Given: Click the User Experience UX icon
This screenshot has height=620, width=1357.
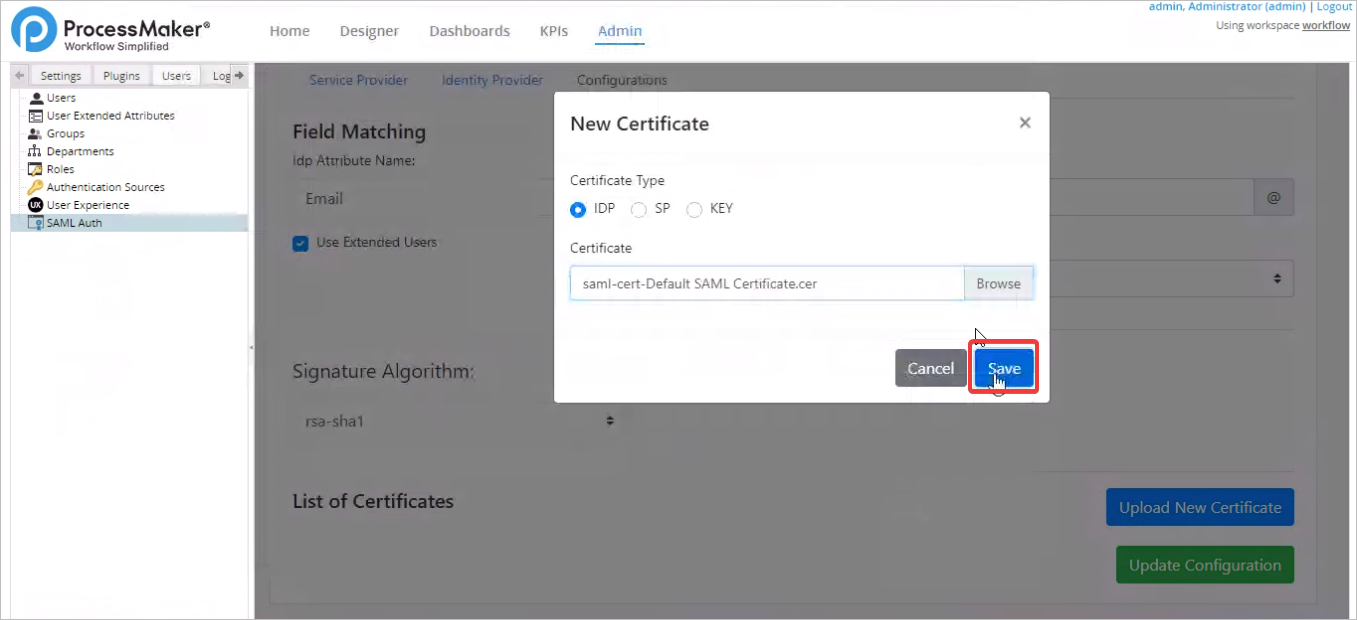Looking at the screenshot, I should point(36,205).
